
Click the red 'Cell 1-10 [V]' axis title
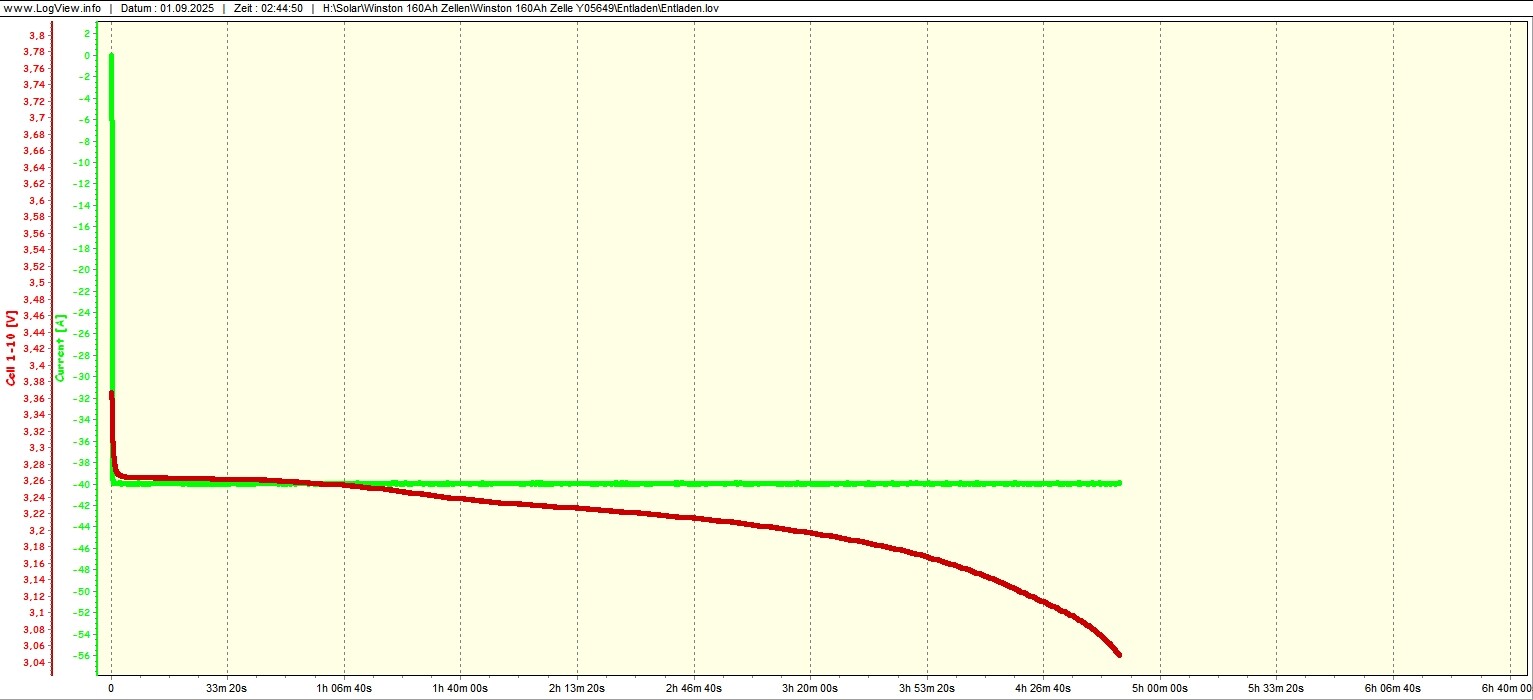(11, 347)
